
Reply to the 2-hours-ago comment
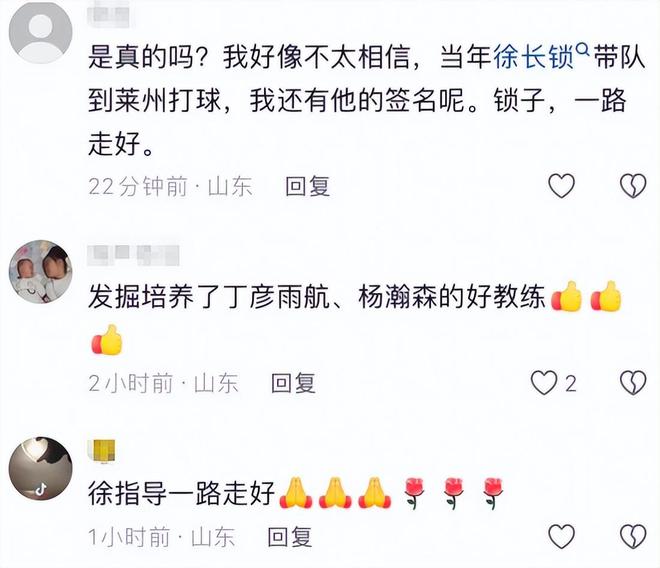click(293, 383)
